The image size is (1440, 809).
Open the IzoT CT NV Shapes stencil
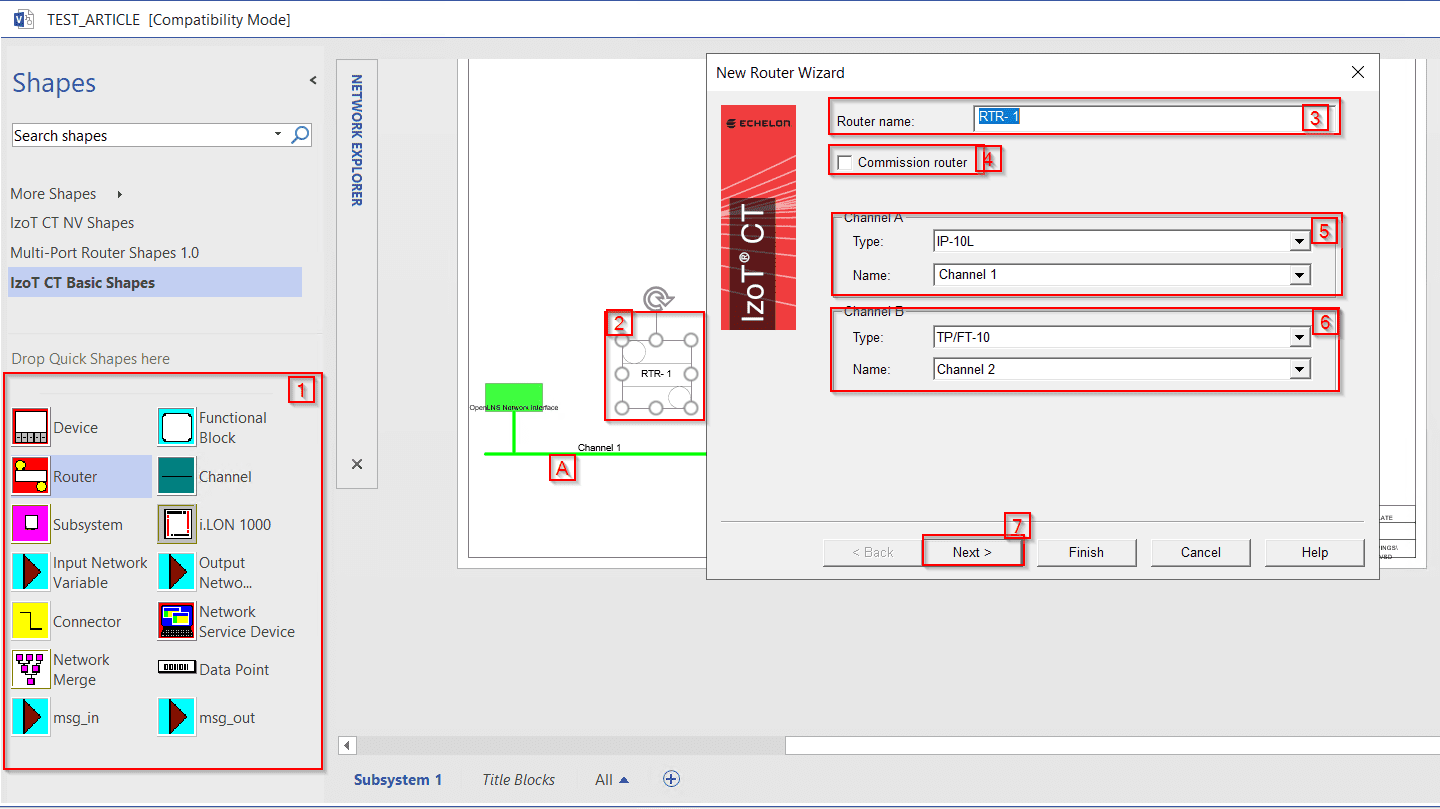[x=72, y=223]
